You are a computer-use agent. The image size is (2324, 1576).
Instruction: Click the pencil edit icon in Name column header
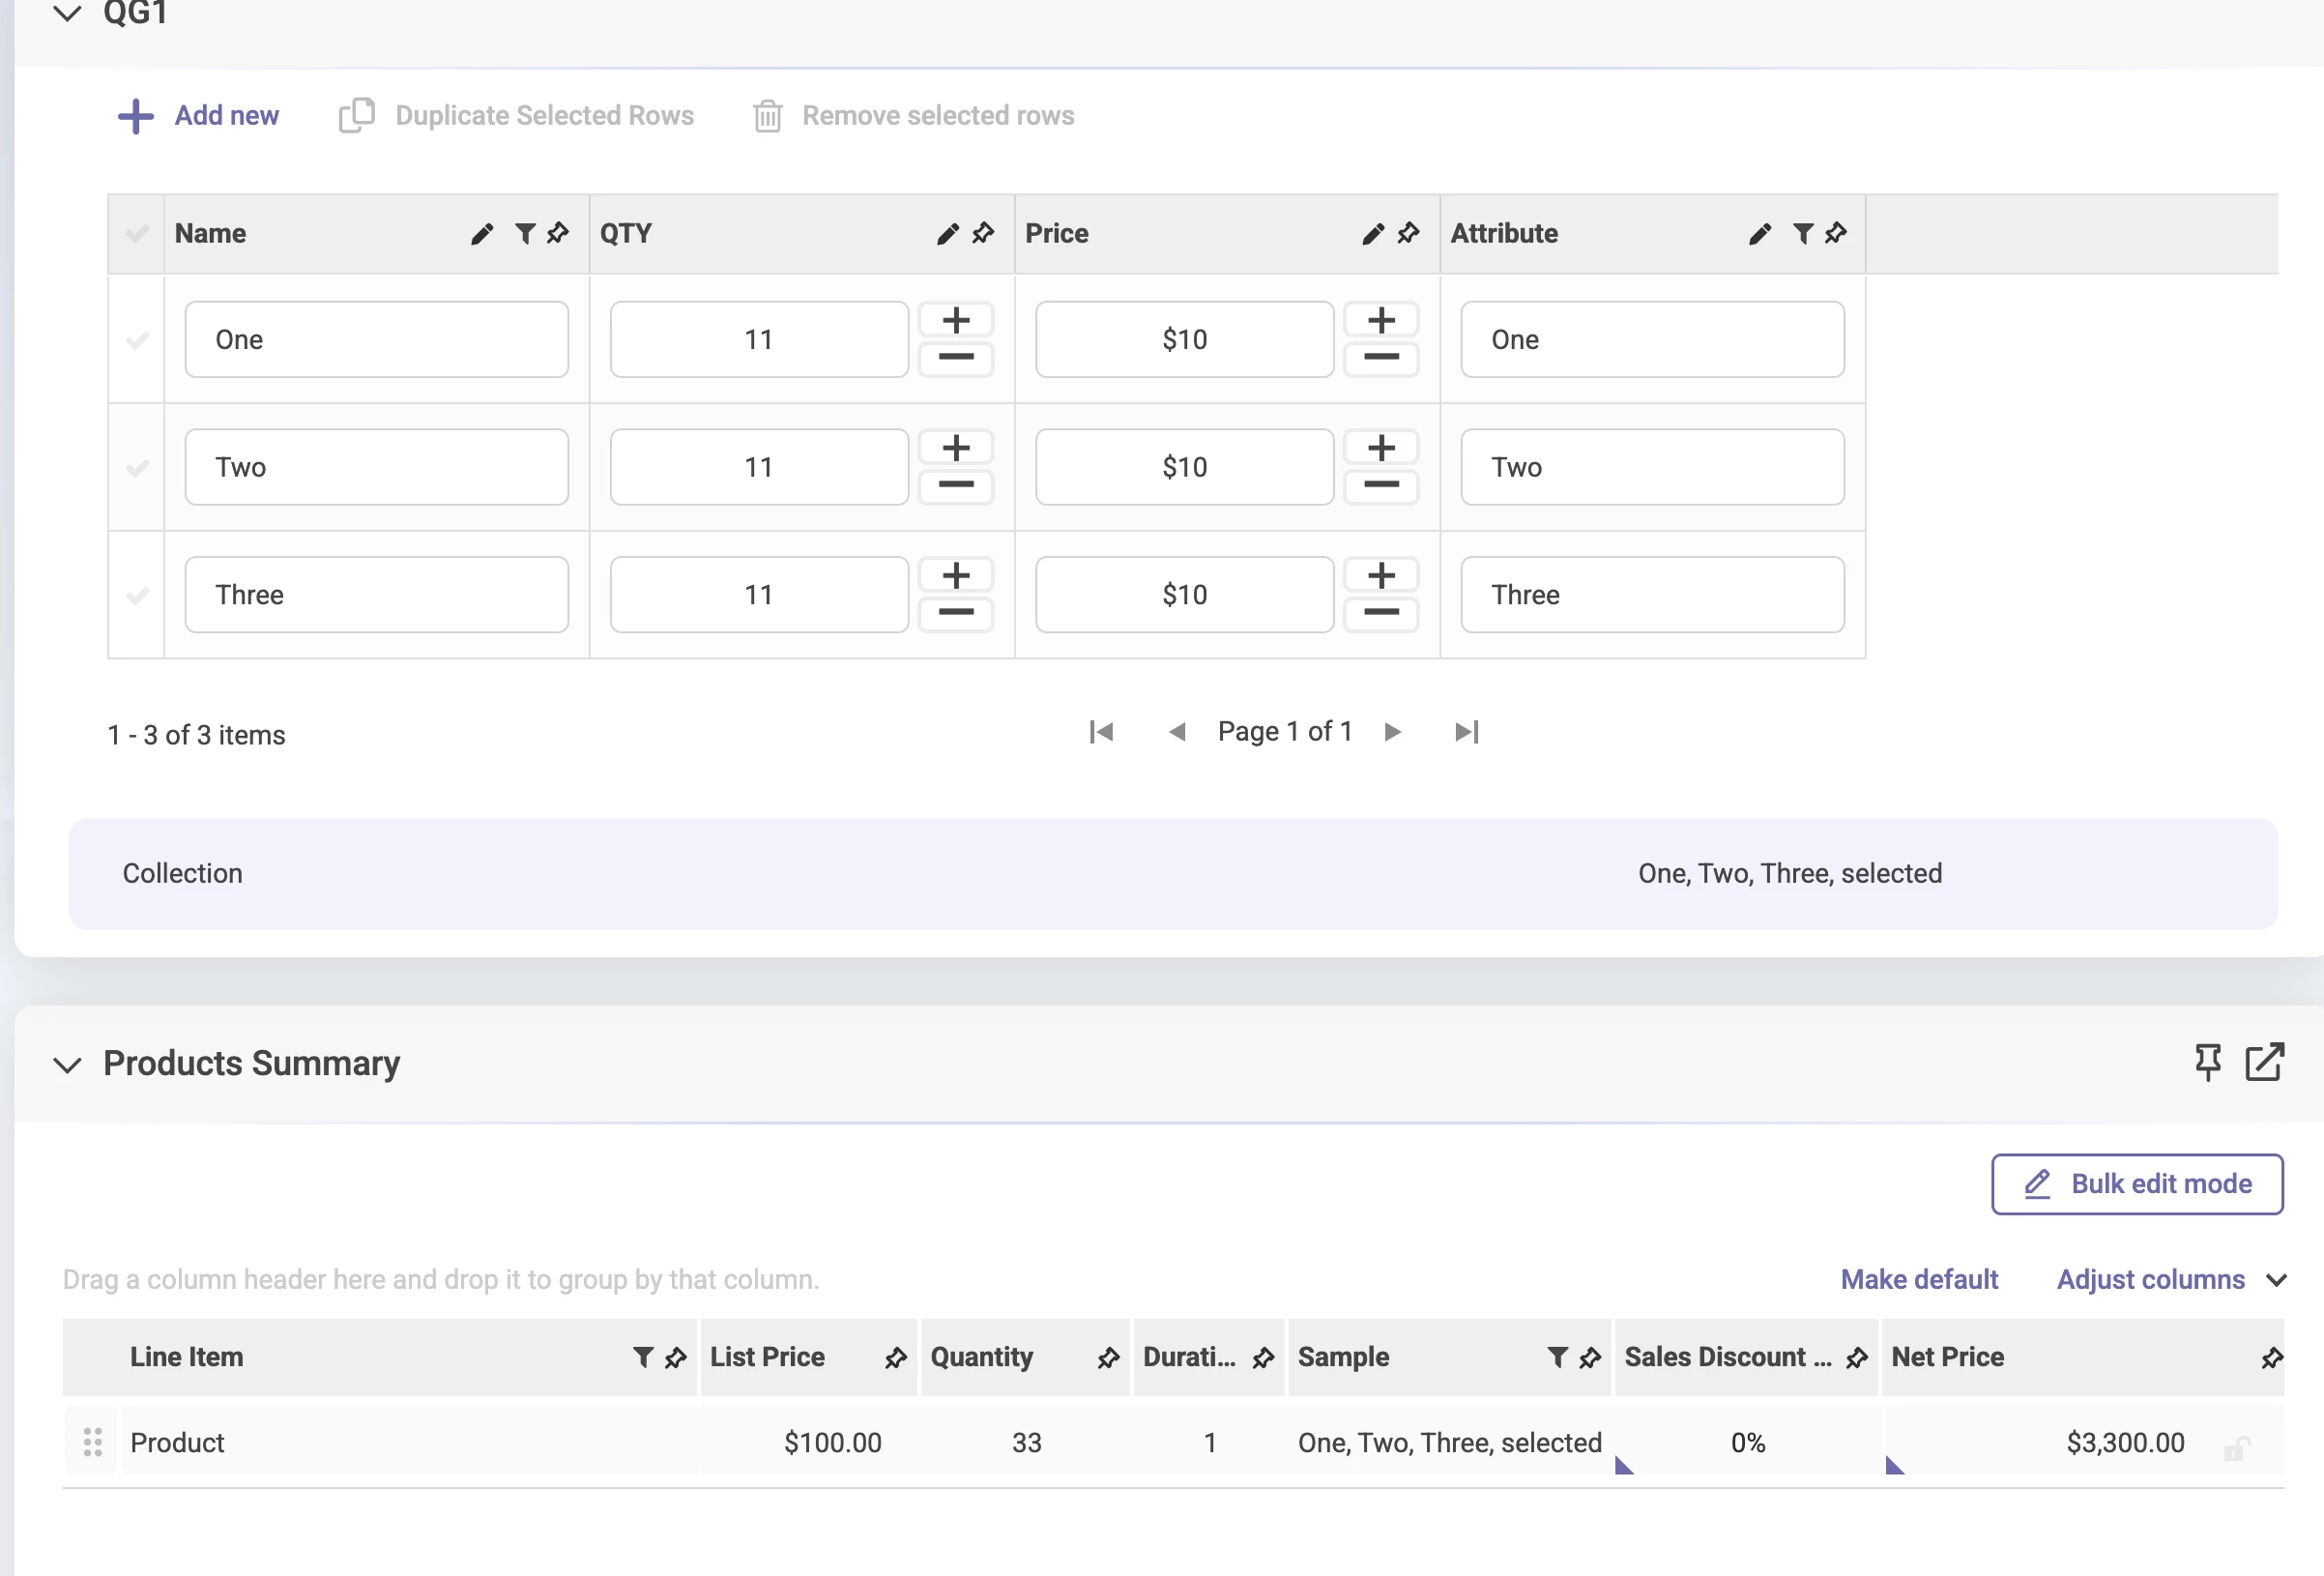click(x=482, y=234)
